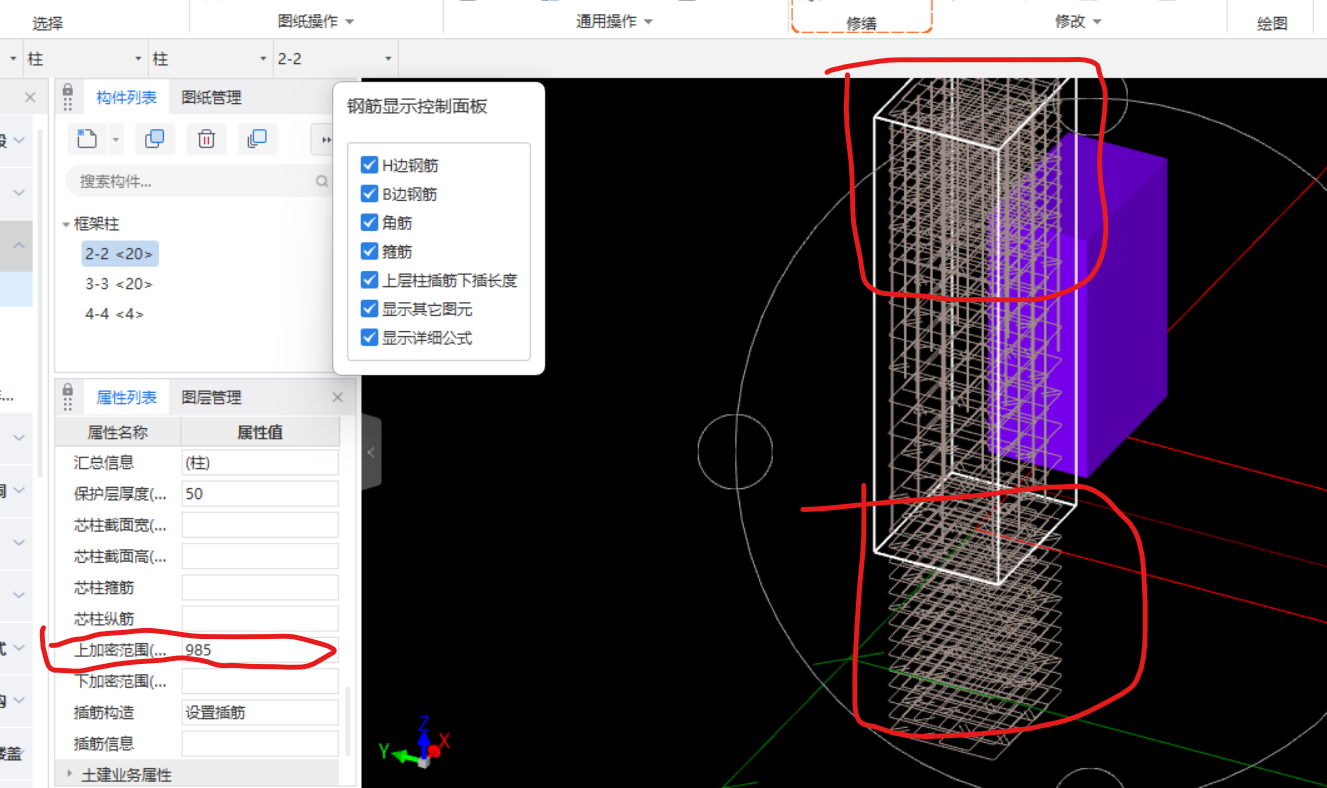Click the copy component icon
Image resolution: width=1327 pixels, height=788 pixels.
click(x=154, y=139)
